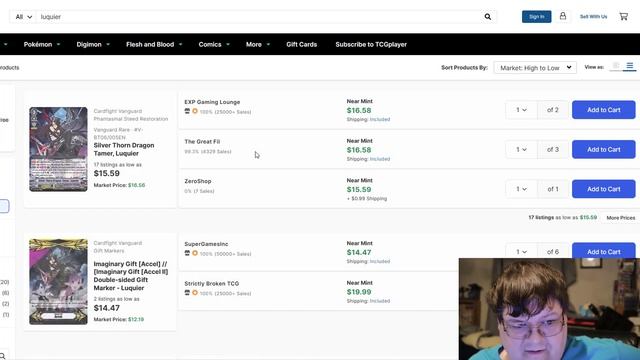The image size is (640, 360).
Task: Click Strictly Broken TCG seller name
Action: coord(211,284)
